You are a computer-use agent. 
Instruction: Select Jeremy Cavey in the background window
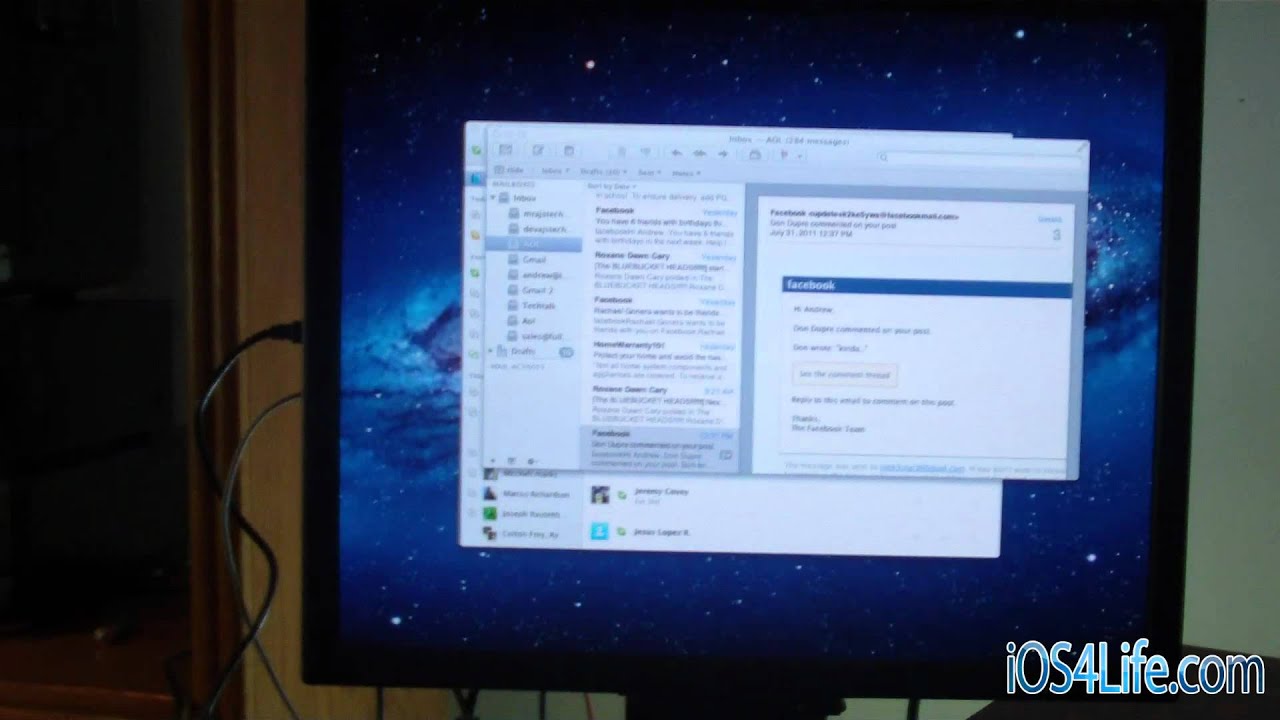click(x=661, y=492)
